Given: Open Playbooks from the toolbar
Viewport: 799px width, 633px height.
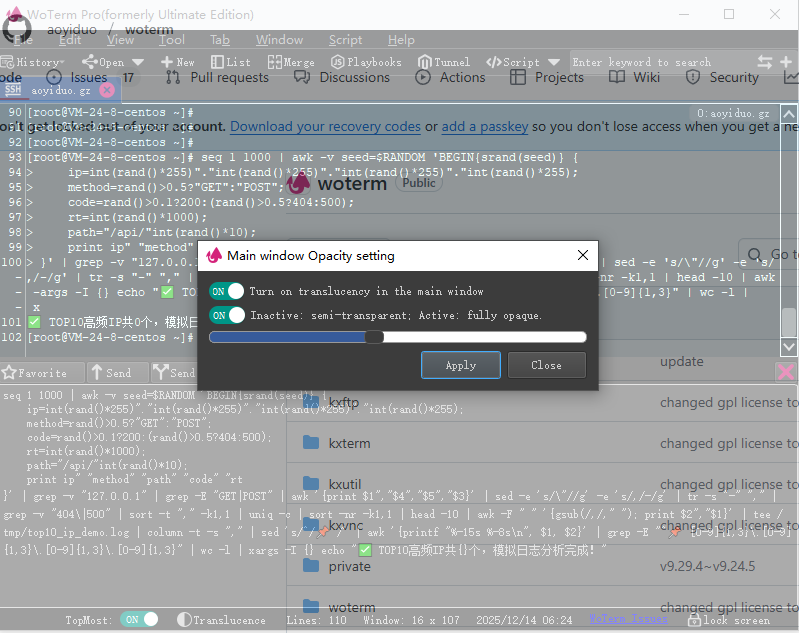Looking at the screenshot, I should click(366, 62).
